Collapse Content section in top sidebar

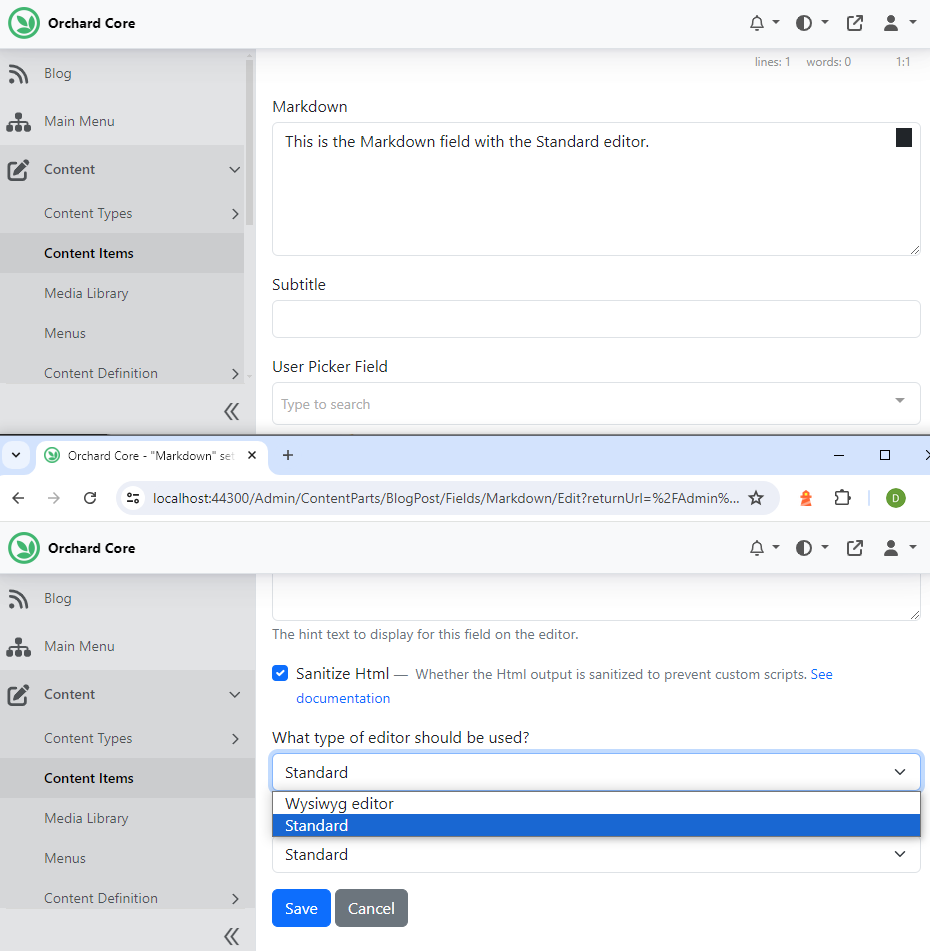tap(234, 170)
